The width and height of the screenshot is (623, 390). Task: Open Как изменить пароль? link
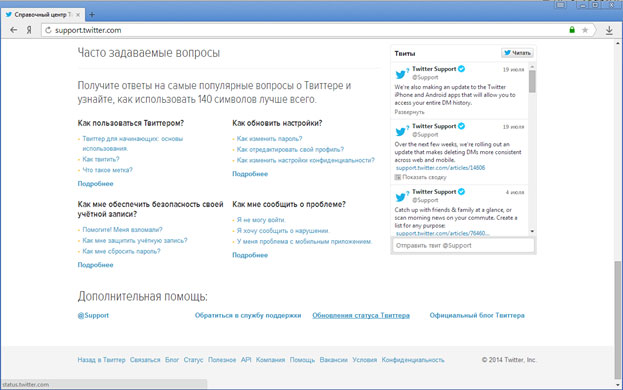pos(269,139)
